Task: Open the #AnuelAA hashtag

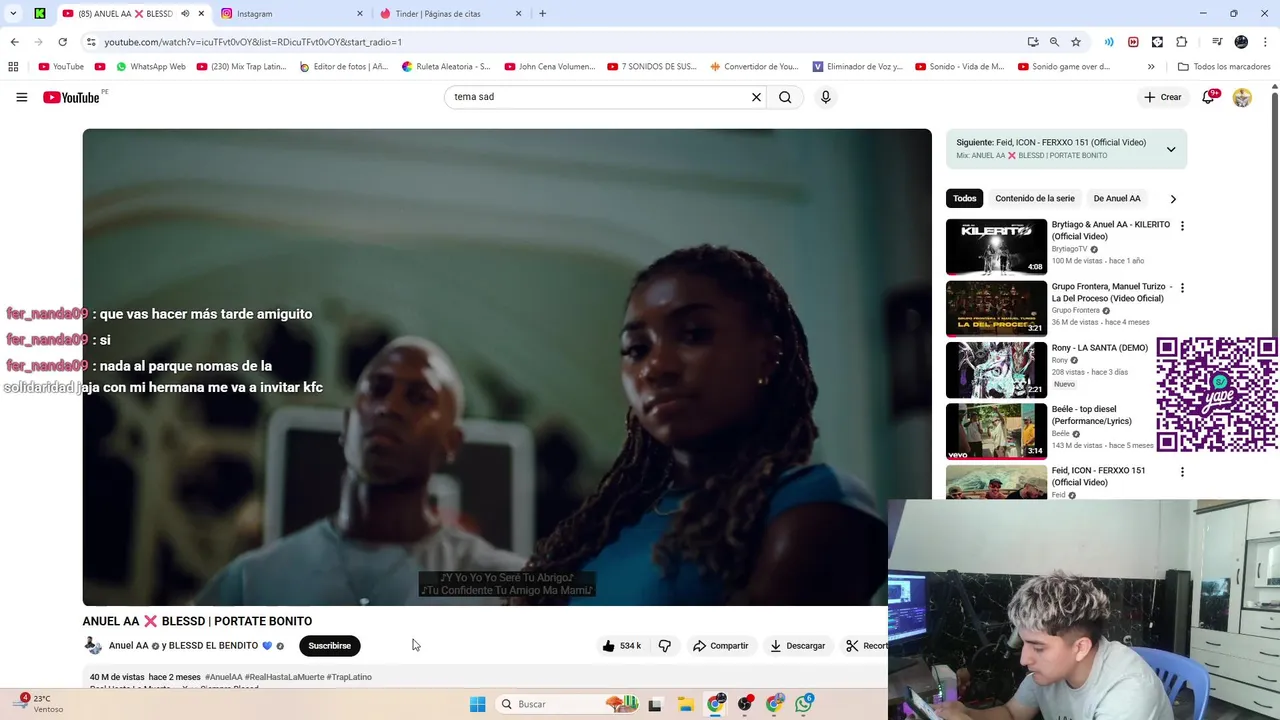Action: click(224, 677)
